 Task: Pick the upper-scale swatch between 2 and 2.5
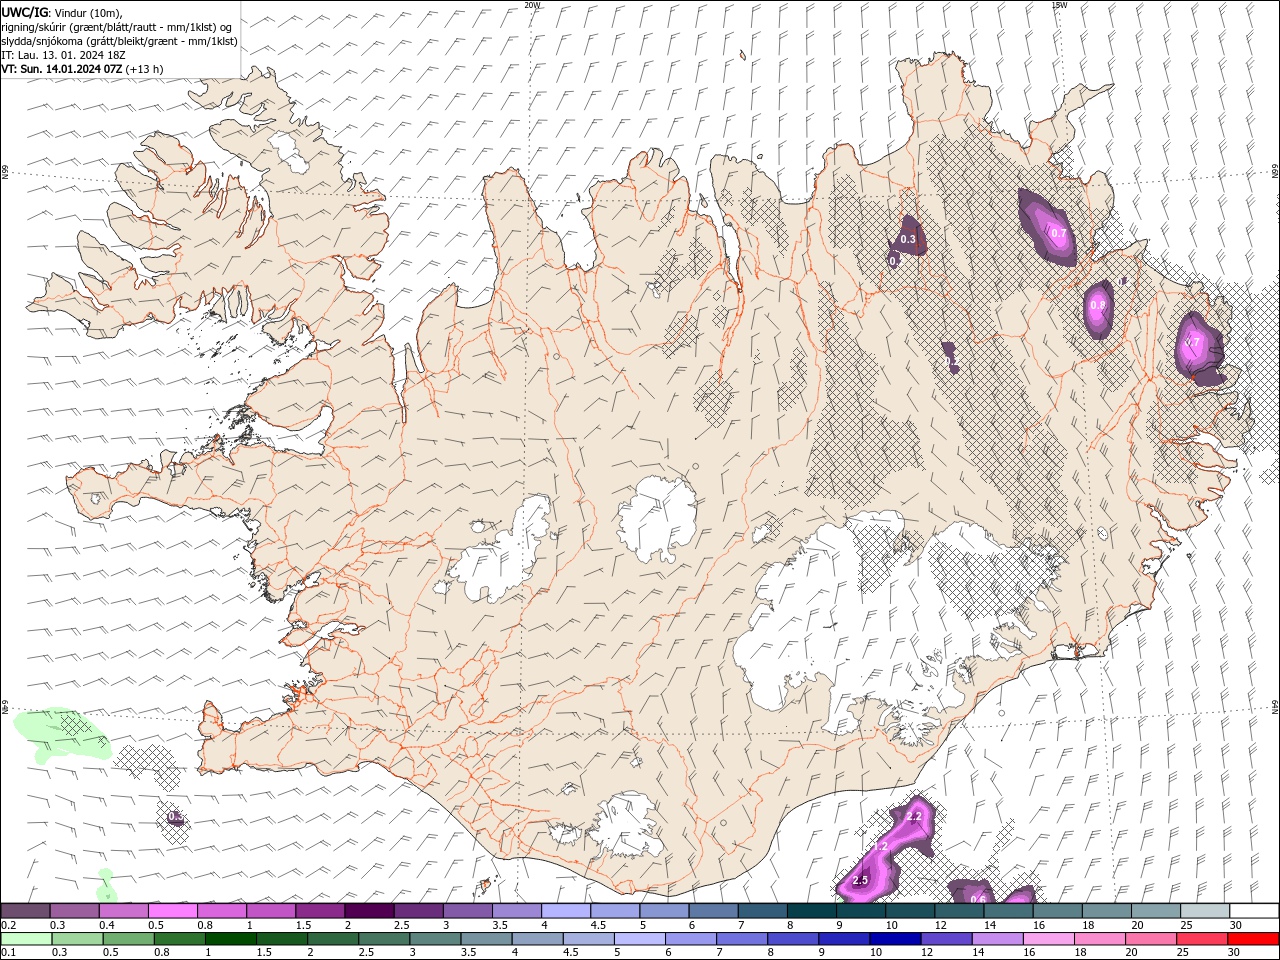point(369,911)
